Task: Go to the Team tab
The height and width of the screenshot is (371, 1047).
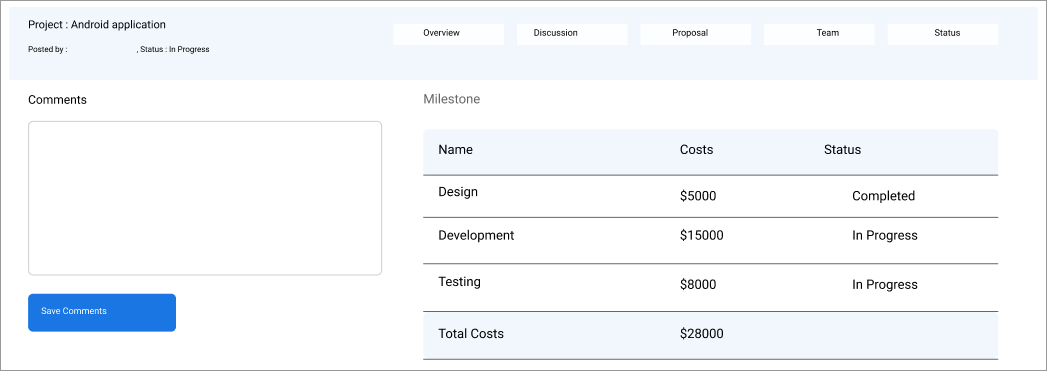Action: pyautogui.click(x=819, y=34)
